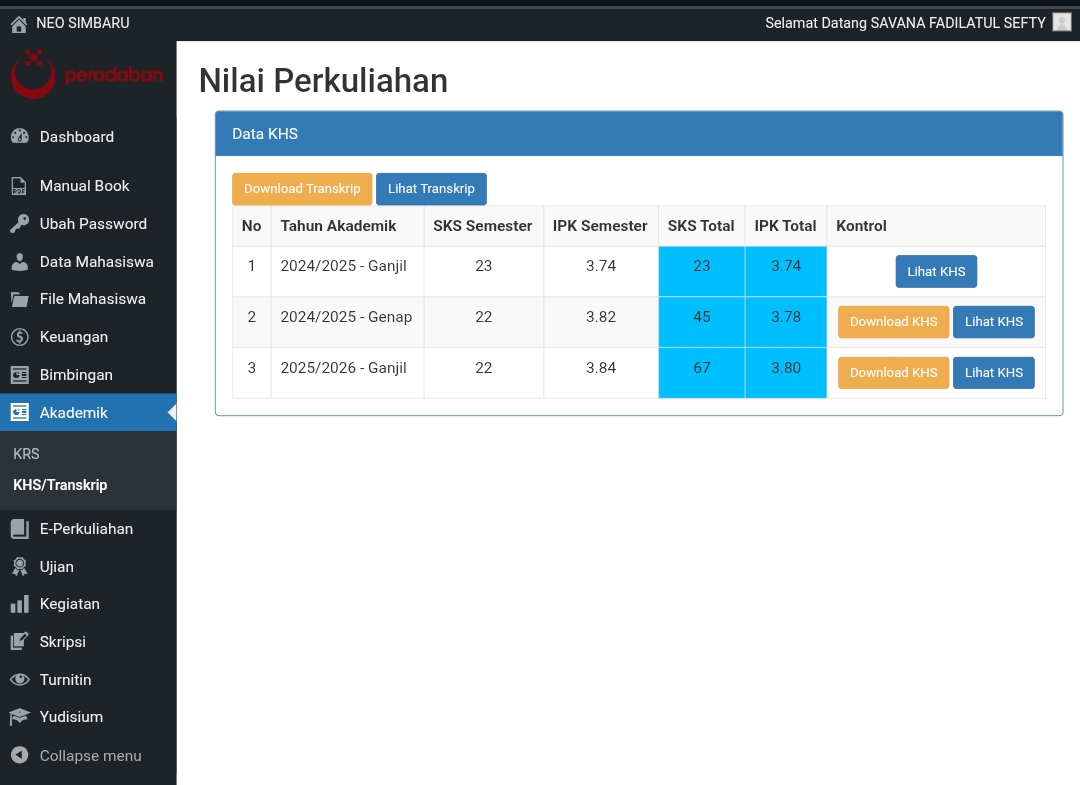Image resolution: width=1080 pixels, height=785 pixels.
Task: Click the 2024/2025 - Ganjil cell
Action: (347, 271)
